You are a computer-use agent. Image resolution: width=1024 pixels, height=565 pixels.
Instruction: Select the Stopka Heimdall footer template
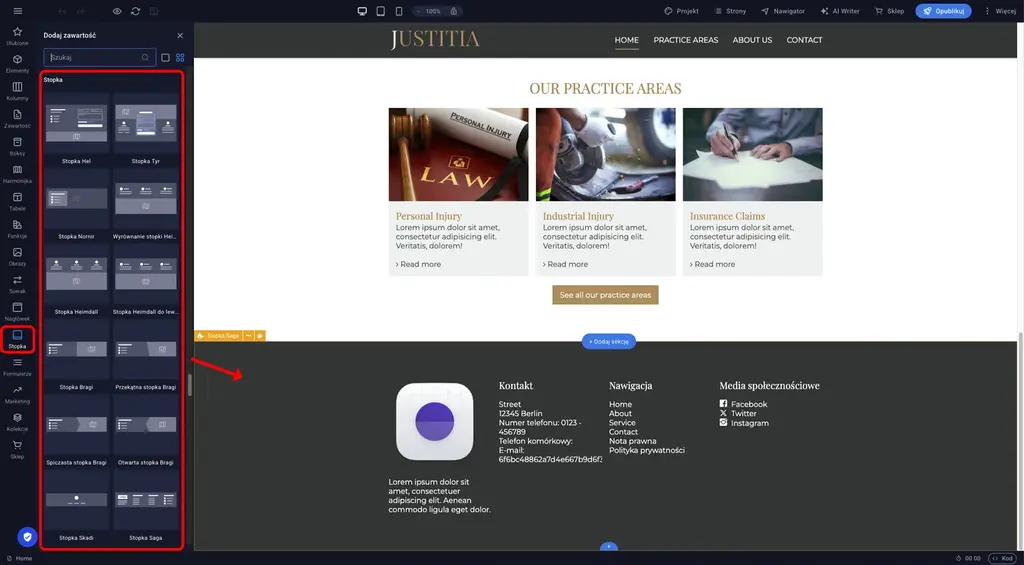tap(76, 280)
